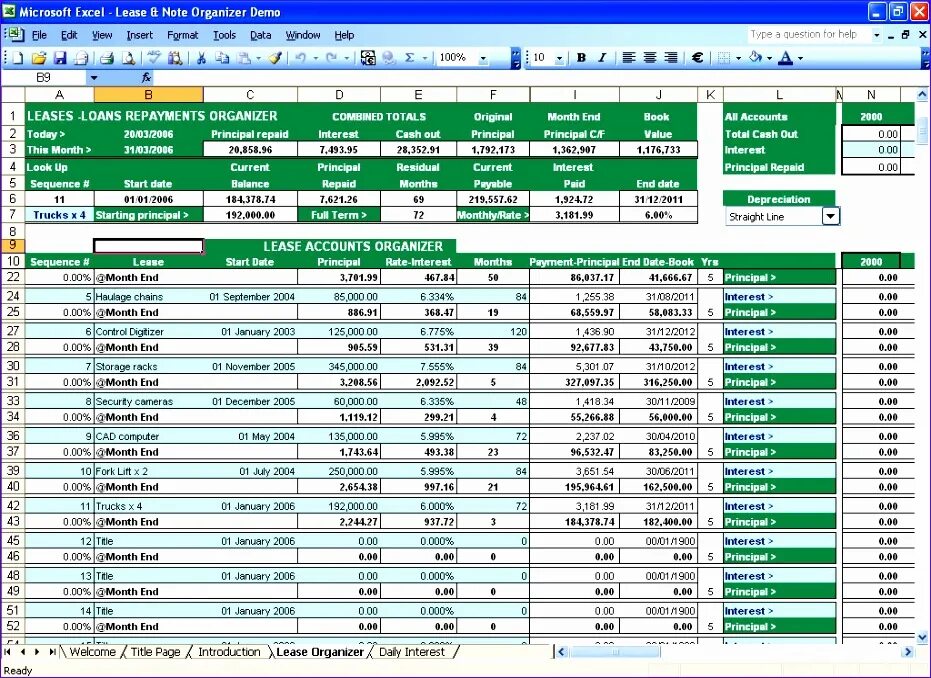This screenshot has width=931, height=678.
Task: Select the Security cameras lease cell
Action: (x=148, y=401)
